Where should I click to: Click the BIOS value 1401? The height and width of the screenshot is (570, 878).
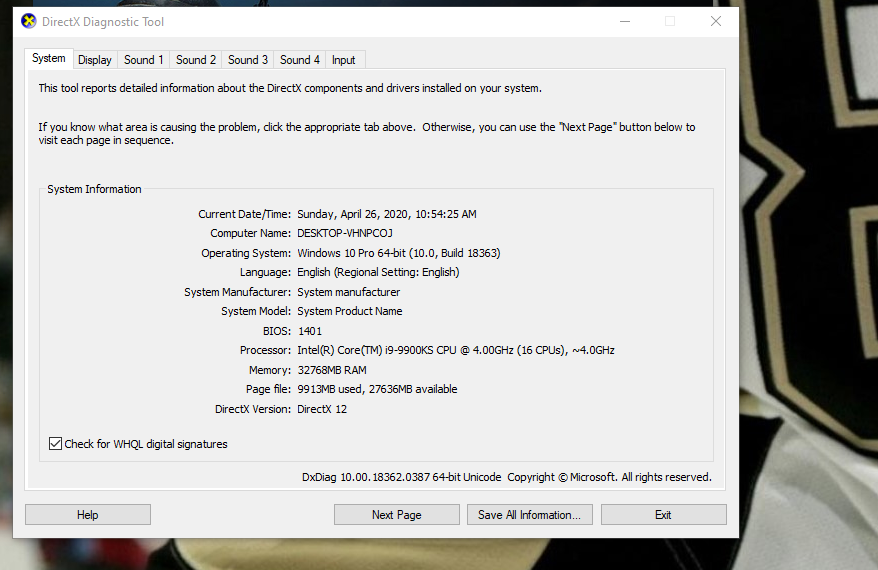(310, 331)
